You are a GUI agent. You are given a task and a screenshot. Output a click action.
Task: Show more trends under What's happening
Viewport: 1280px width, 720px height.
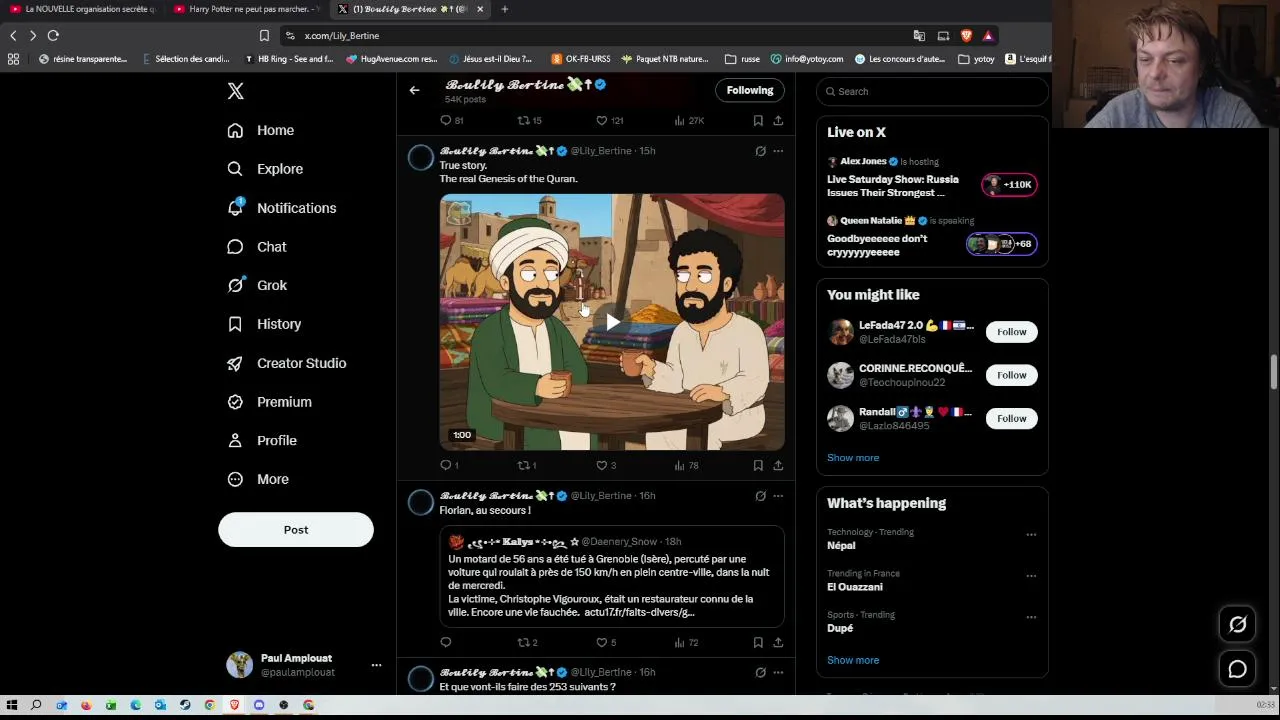[x=853, y=660]
